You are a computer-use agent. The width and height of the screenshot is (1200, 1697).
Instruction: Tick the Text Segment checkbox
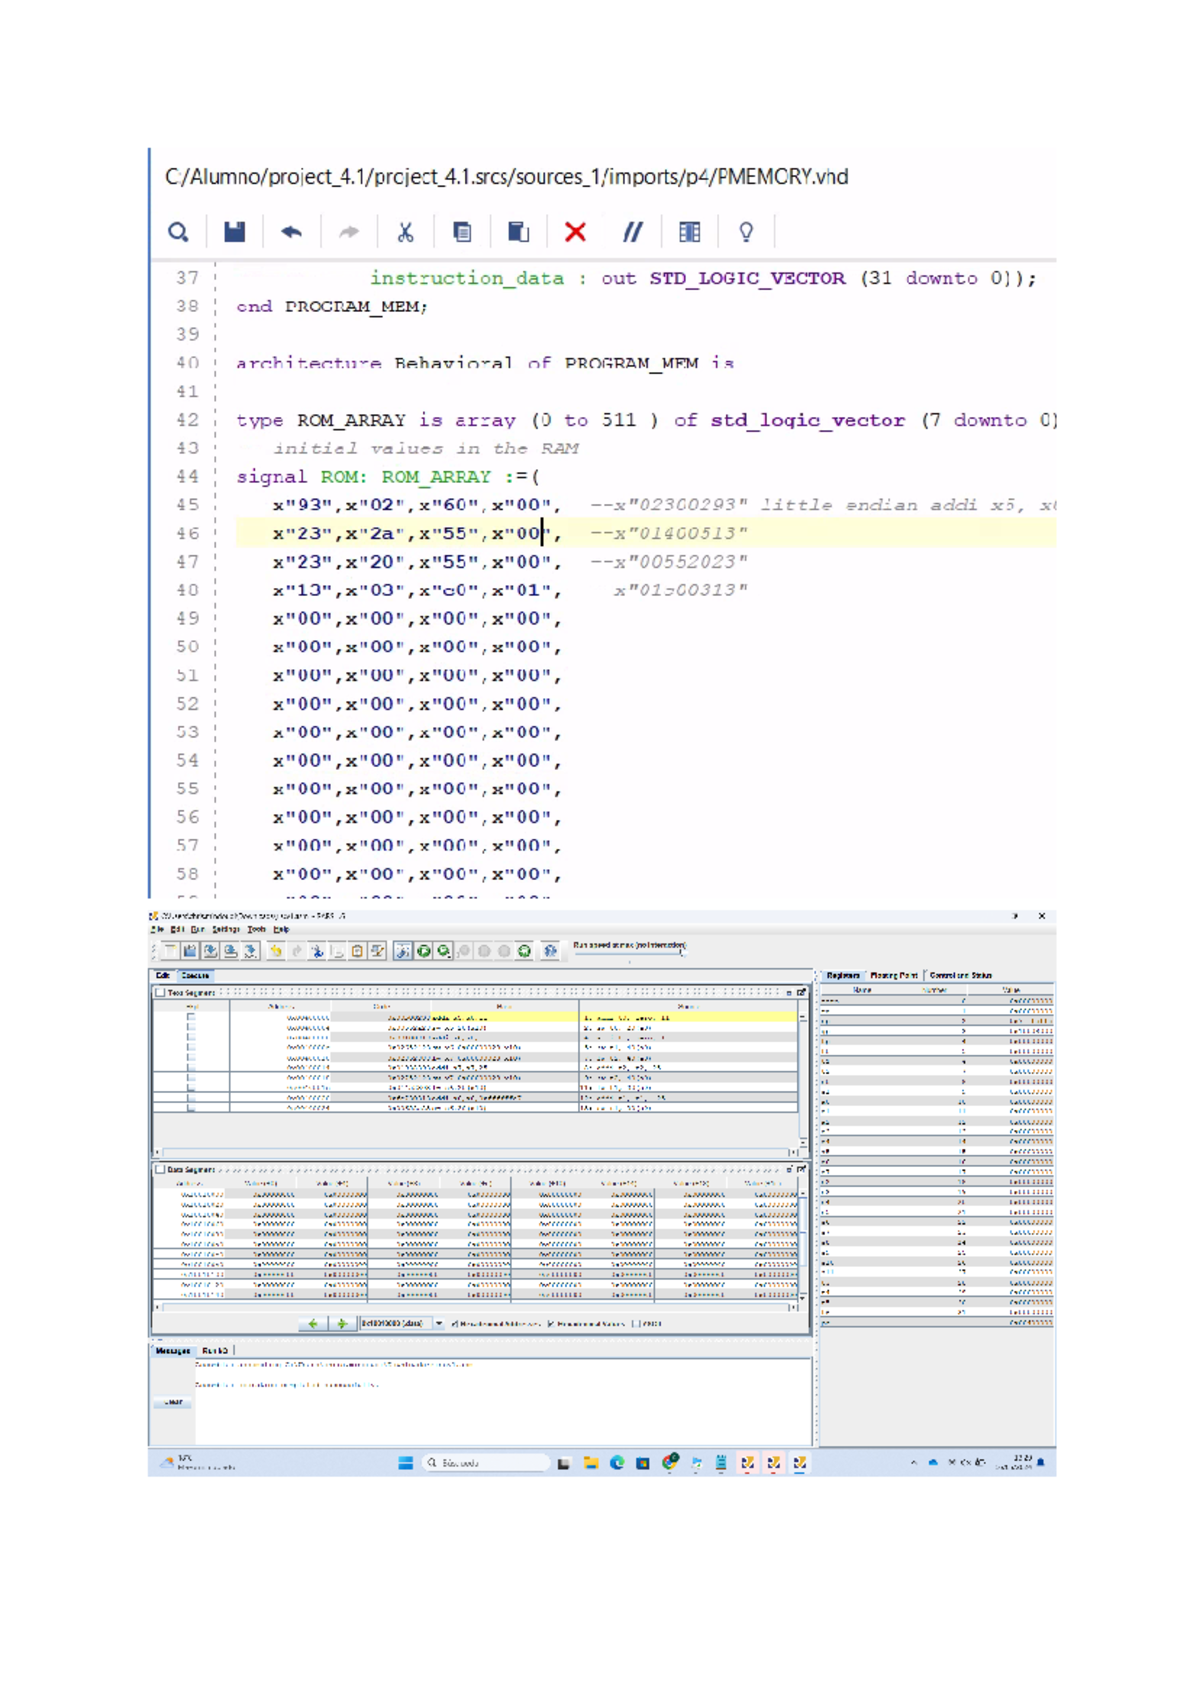[160, 993]
